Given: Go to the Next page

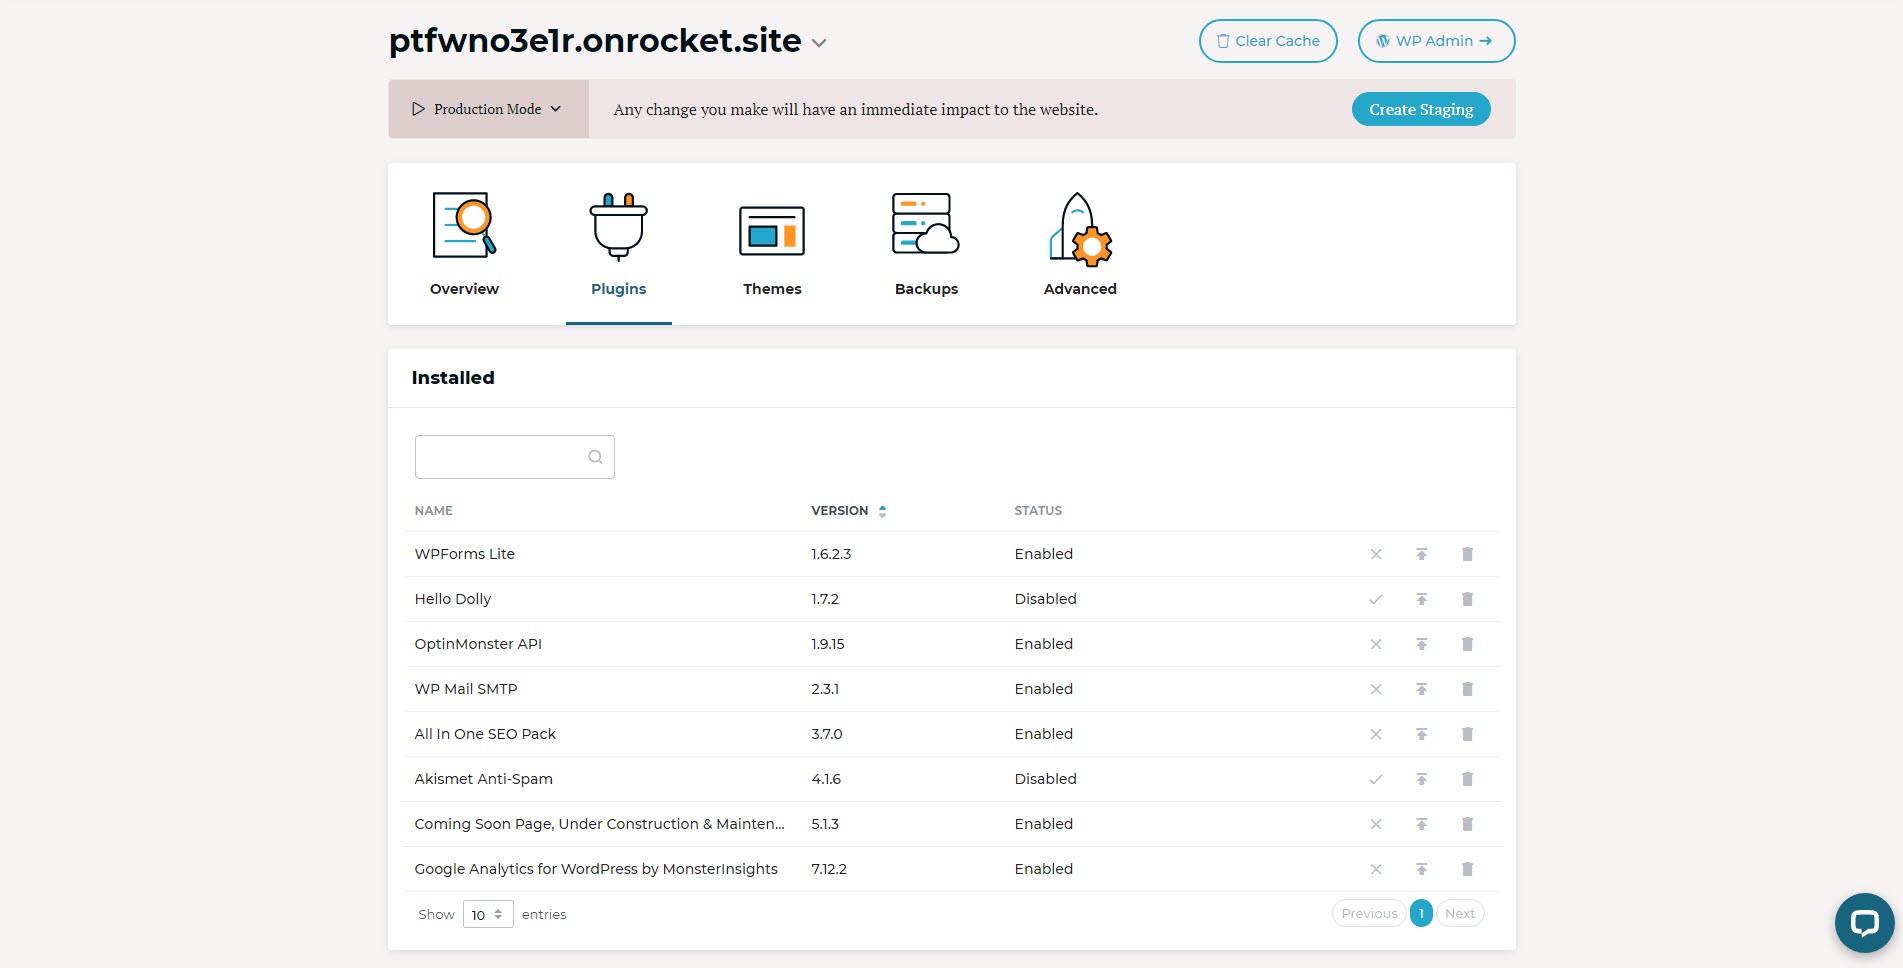Looking at the screenshot, I should coord(1460,913).
